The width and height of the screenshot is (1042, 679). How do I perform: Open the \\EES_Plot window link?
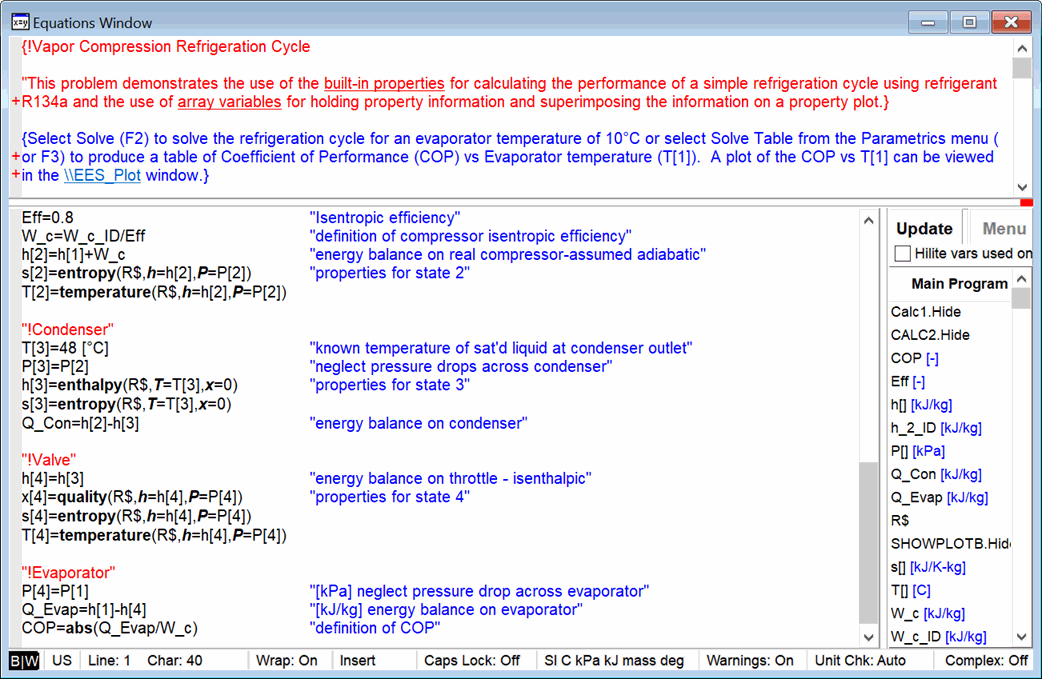[x=103, y=175]
